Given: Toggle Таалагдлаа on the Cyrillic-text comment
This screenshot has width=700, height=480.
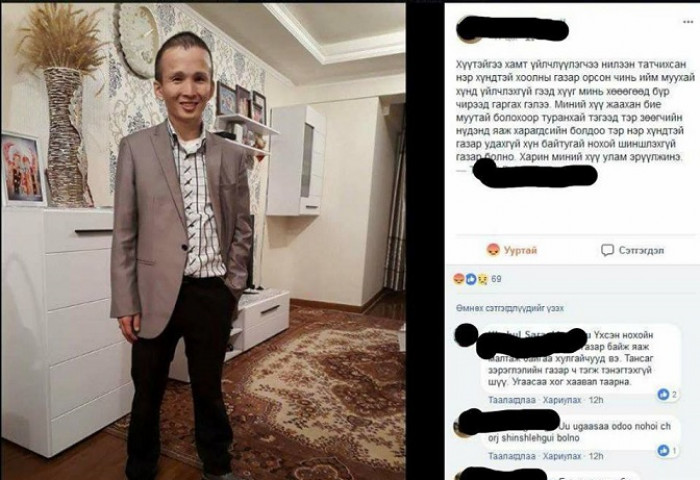Looking at the screenshot, I should point(512,400).
